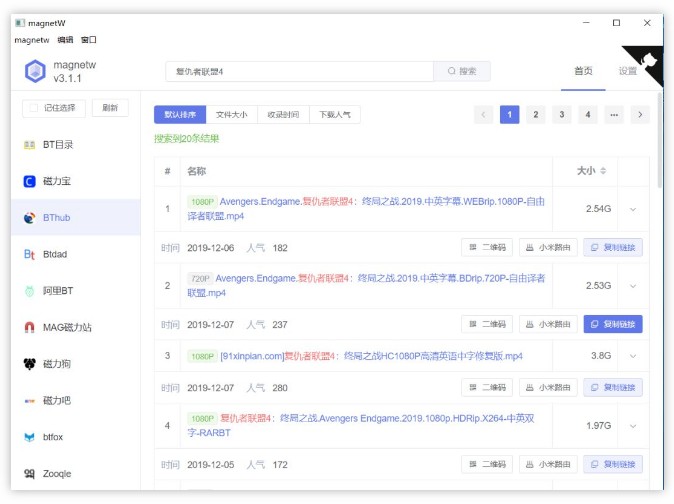The image size is (674, 504).
Task: Go to results page 3
Action: tap(562, 115)
